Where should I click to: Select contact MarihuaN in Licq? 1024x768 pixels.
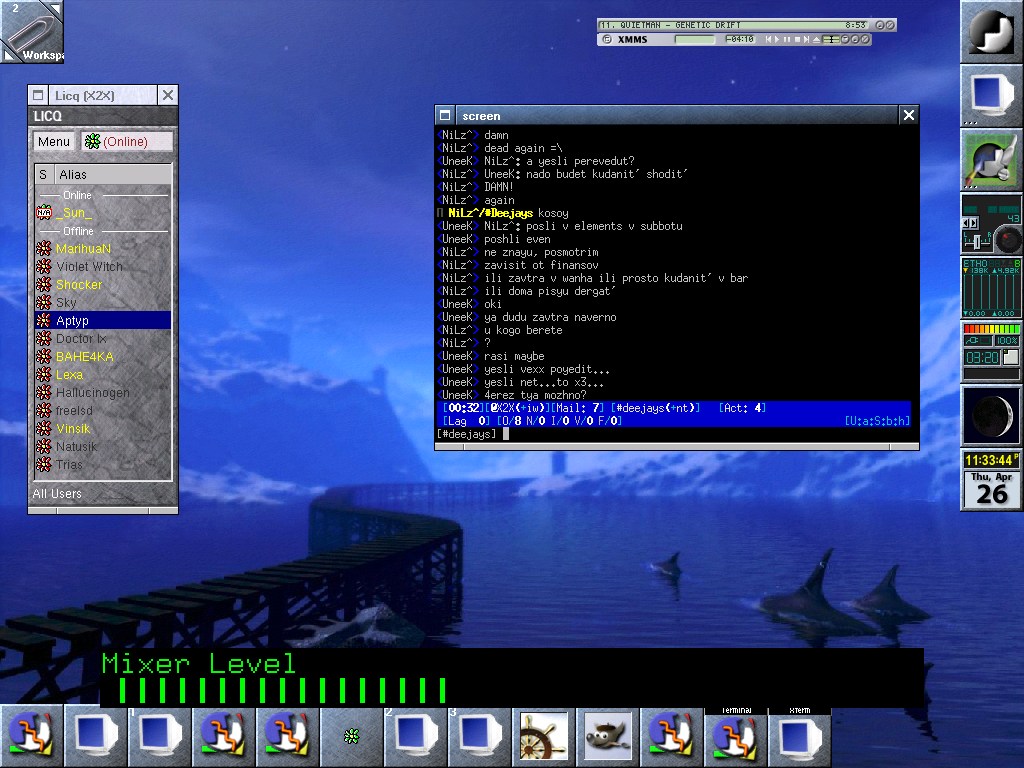103,249
